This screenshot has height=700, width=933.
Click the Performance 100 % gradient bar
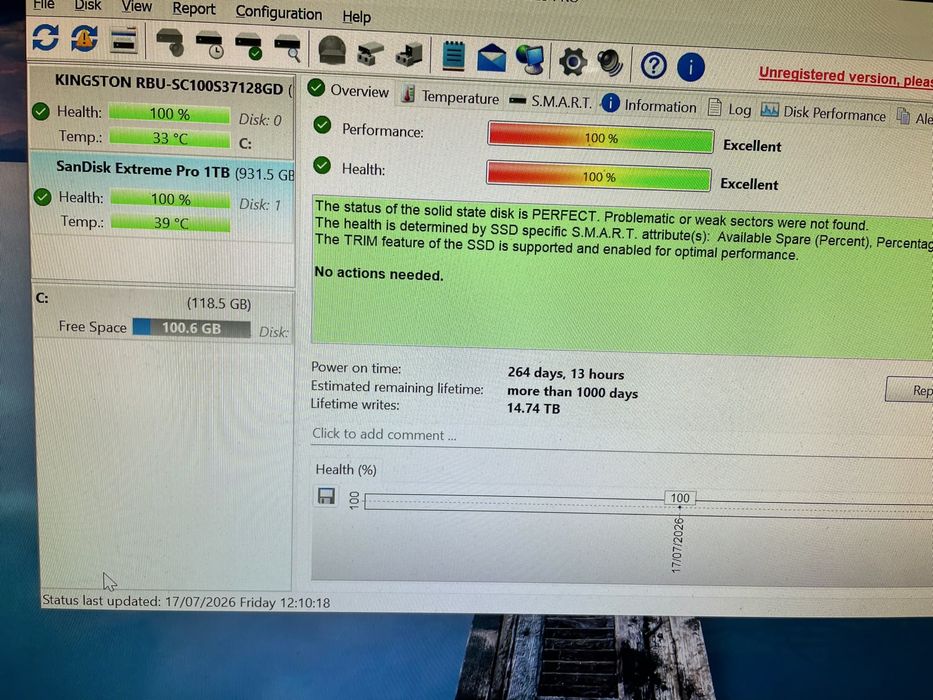click(600, 138)
